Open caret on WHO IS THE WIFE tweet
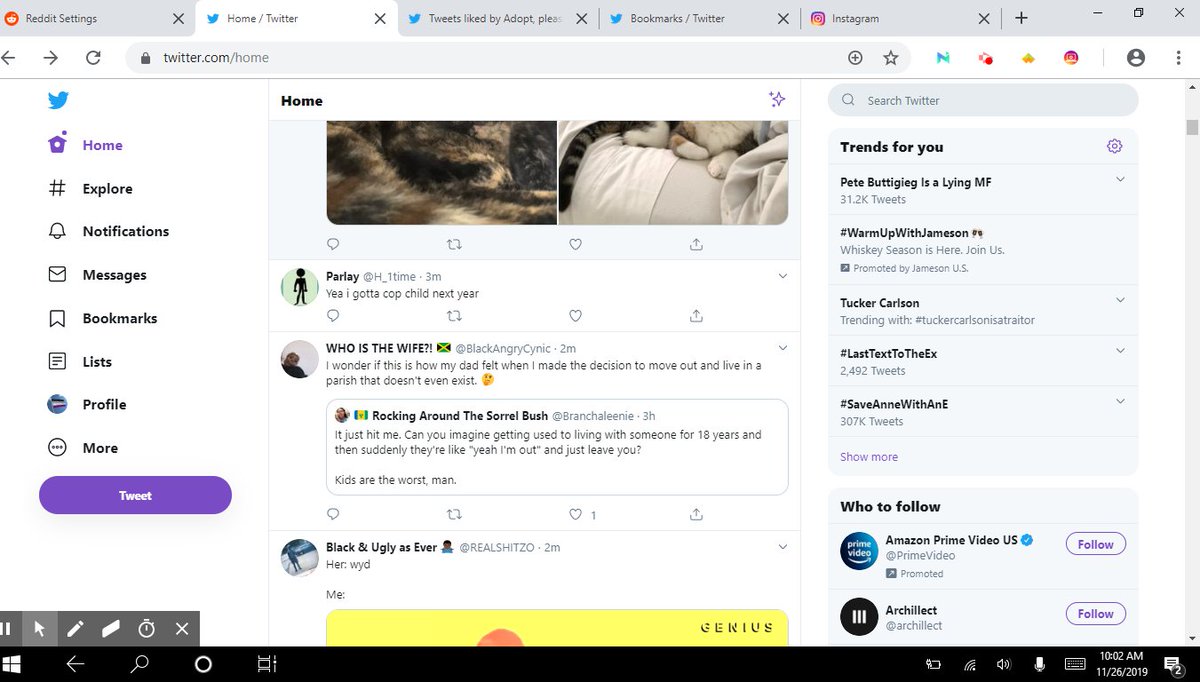This screenshot has width=1200, height=682. (x=783, y=347)
